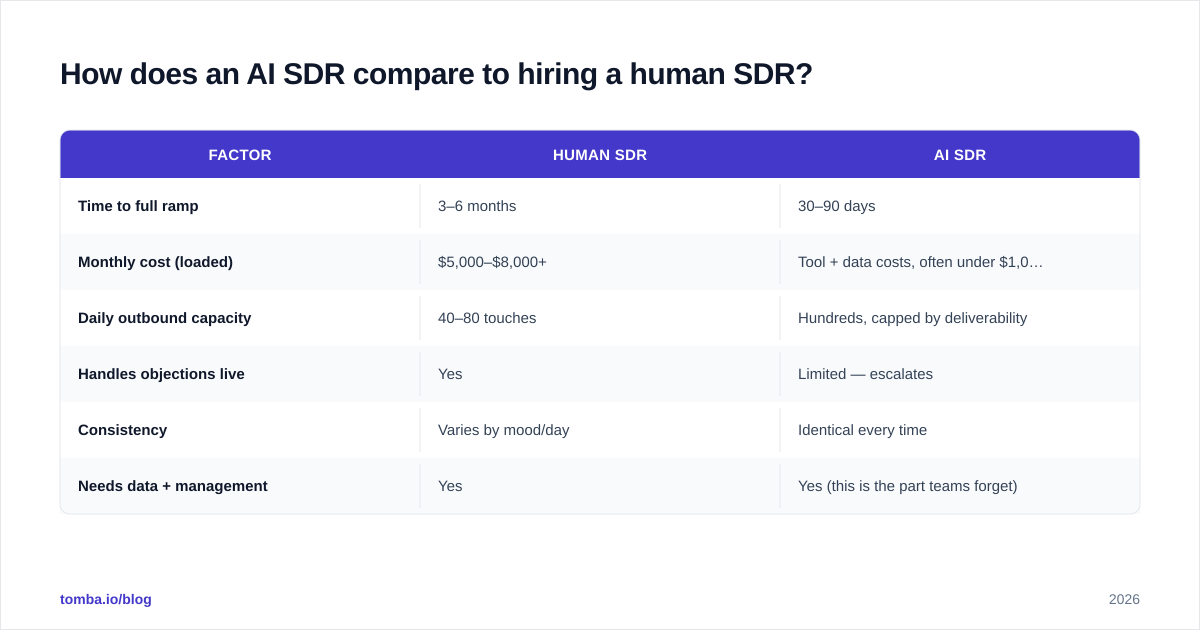Viewport: 1200px width, 630px height.
Task: Select 'Hundreds, capped by deliverability' cell
Action: 960,318
